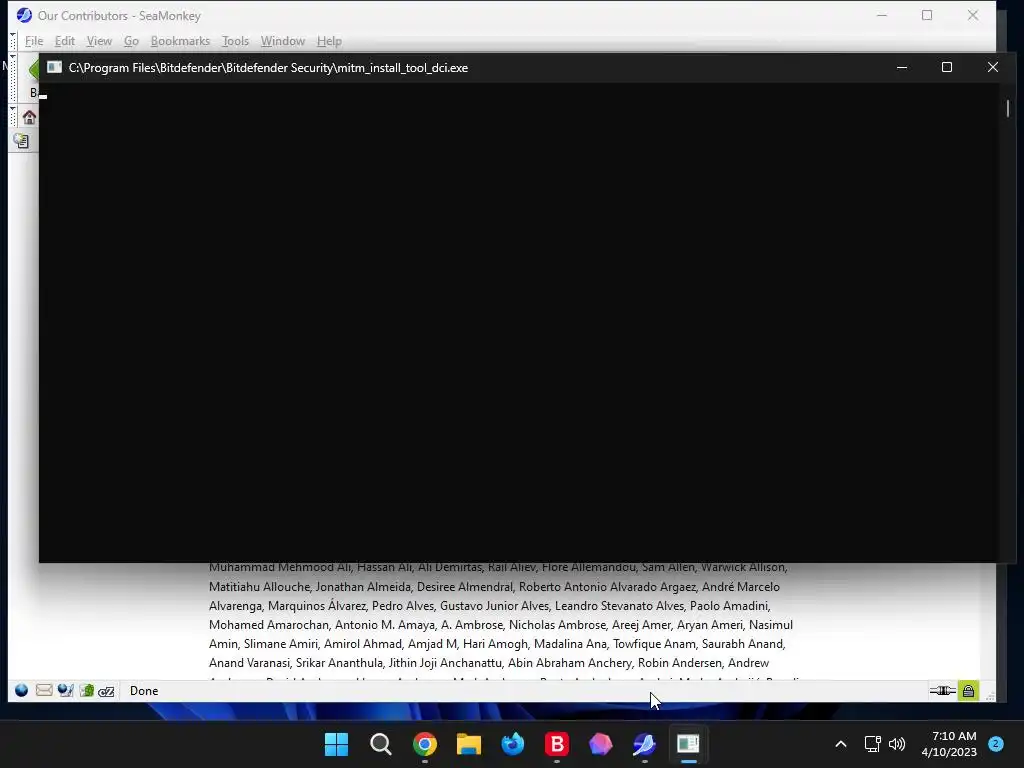Open volume control in system tray
The image size is (1024, 768).
897,744
